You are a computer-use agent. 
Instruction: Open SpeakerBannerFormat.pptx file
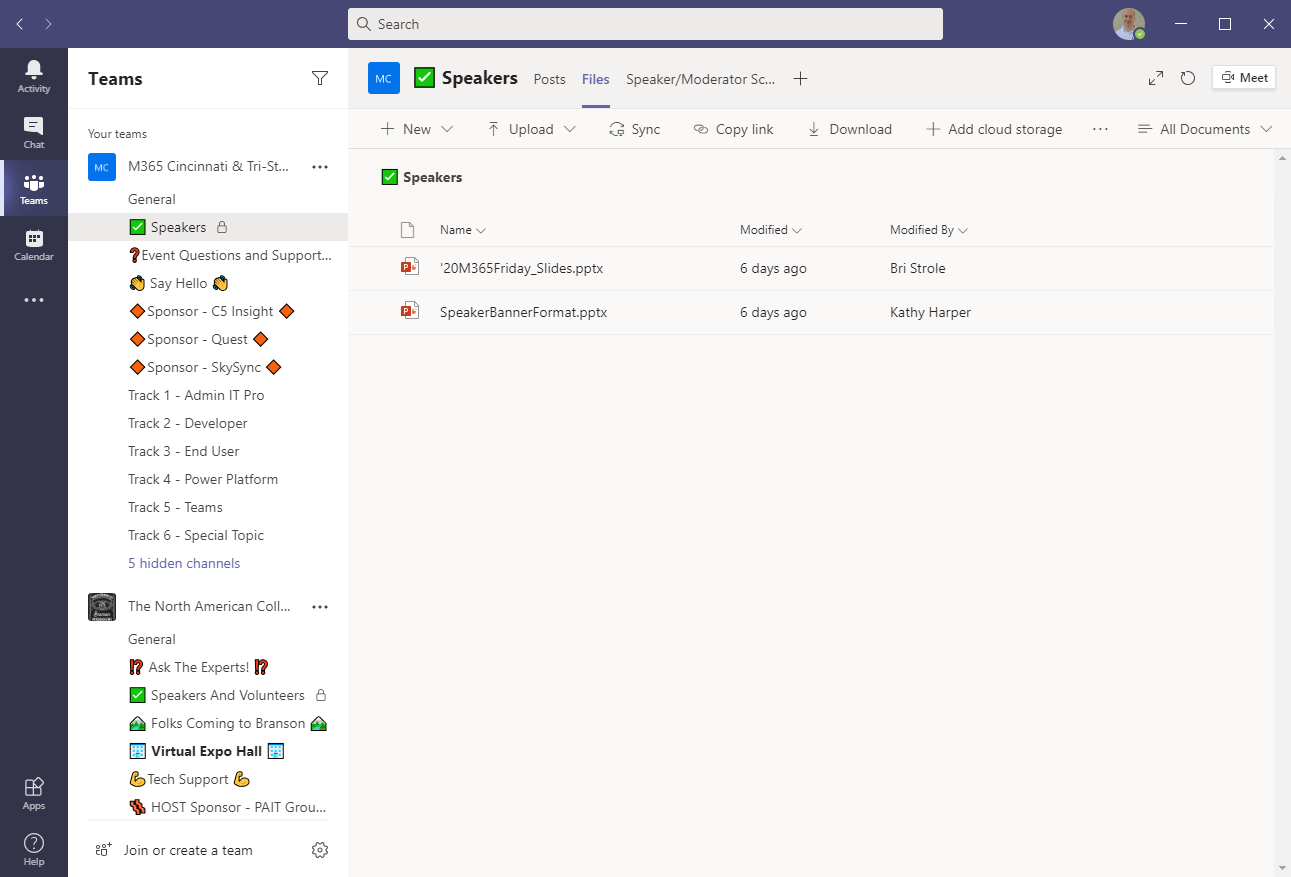point(523,312)
